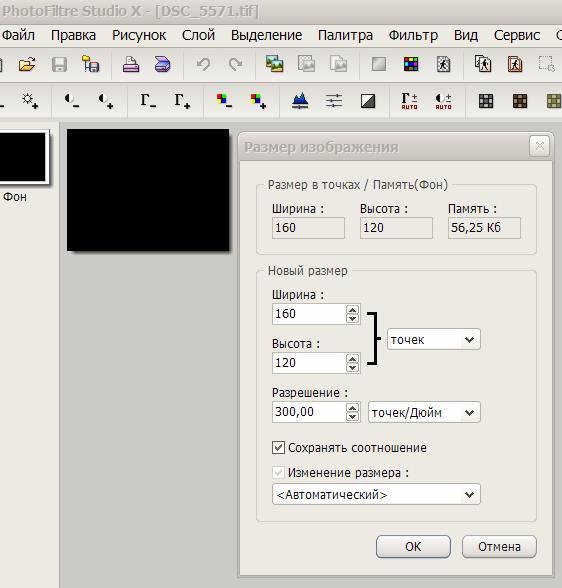Click the RGB color mode grid icon

point(411,64)
